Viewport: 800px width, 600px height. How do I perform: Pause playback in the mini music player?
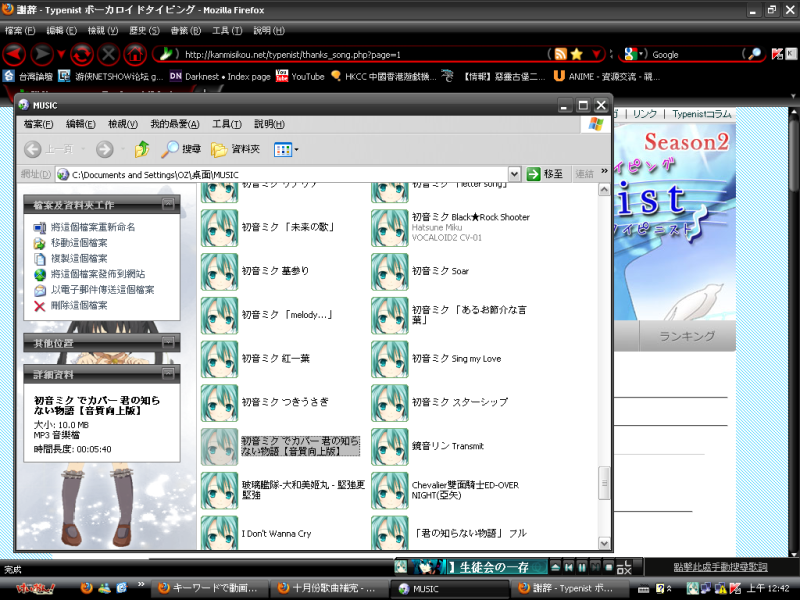[x=582, y=568]
